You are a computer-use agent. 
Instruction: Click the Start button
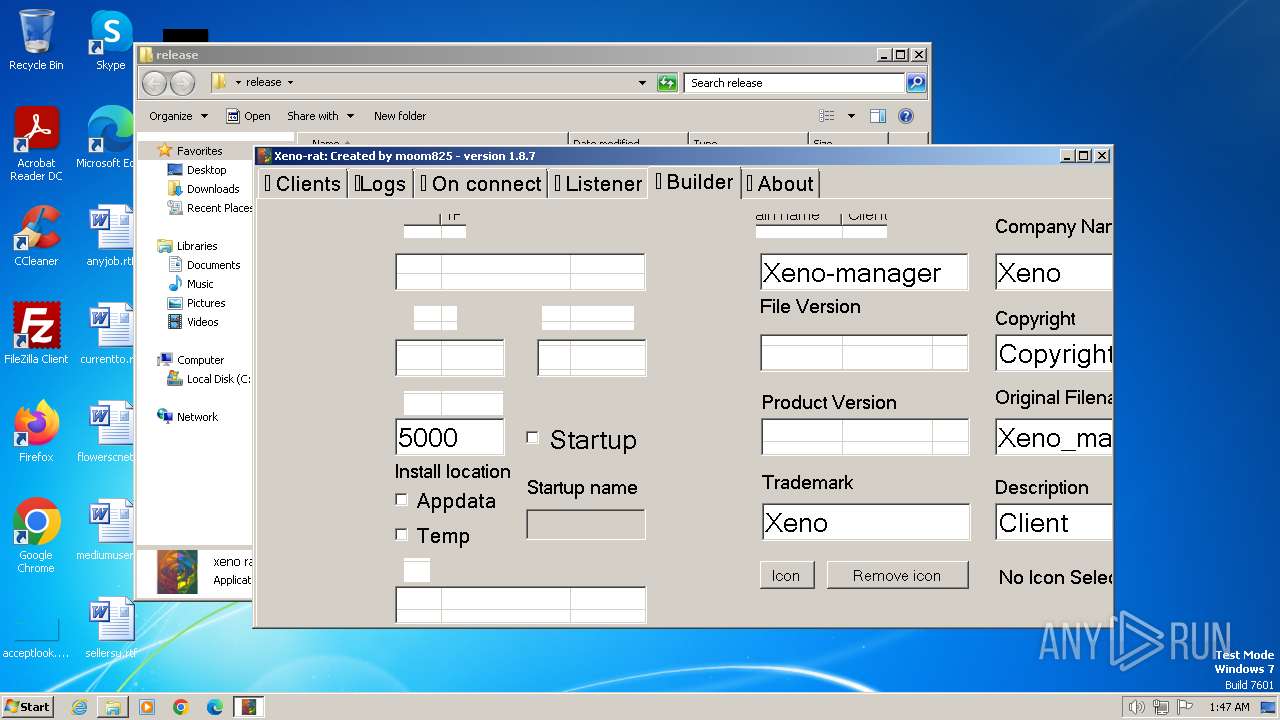pyautogui.click(x=27, y=706)
